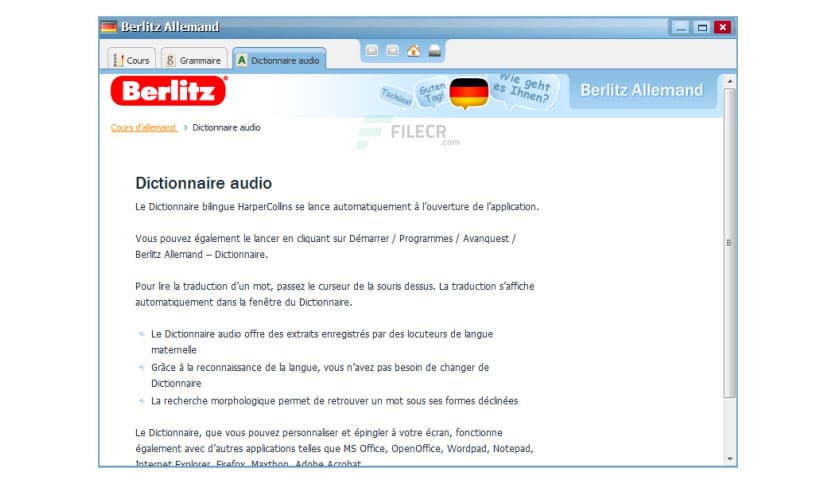This screenshot has height=484, width=836.
Task: Click the forward navigation arrow icon
Action: tap(392, 51)
